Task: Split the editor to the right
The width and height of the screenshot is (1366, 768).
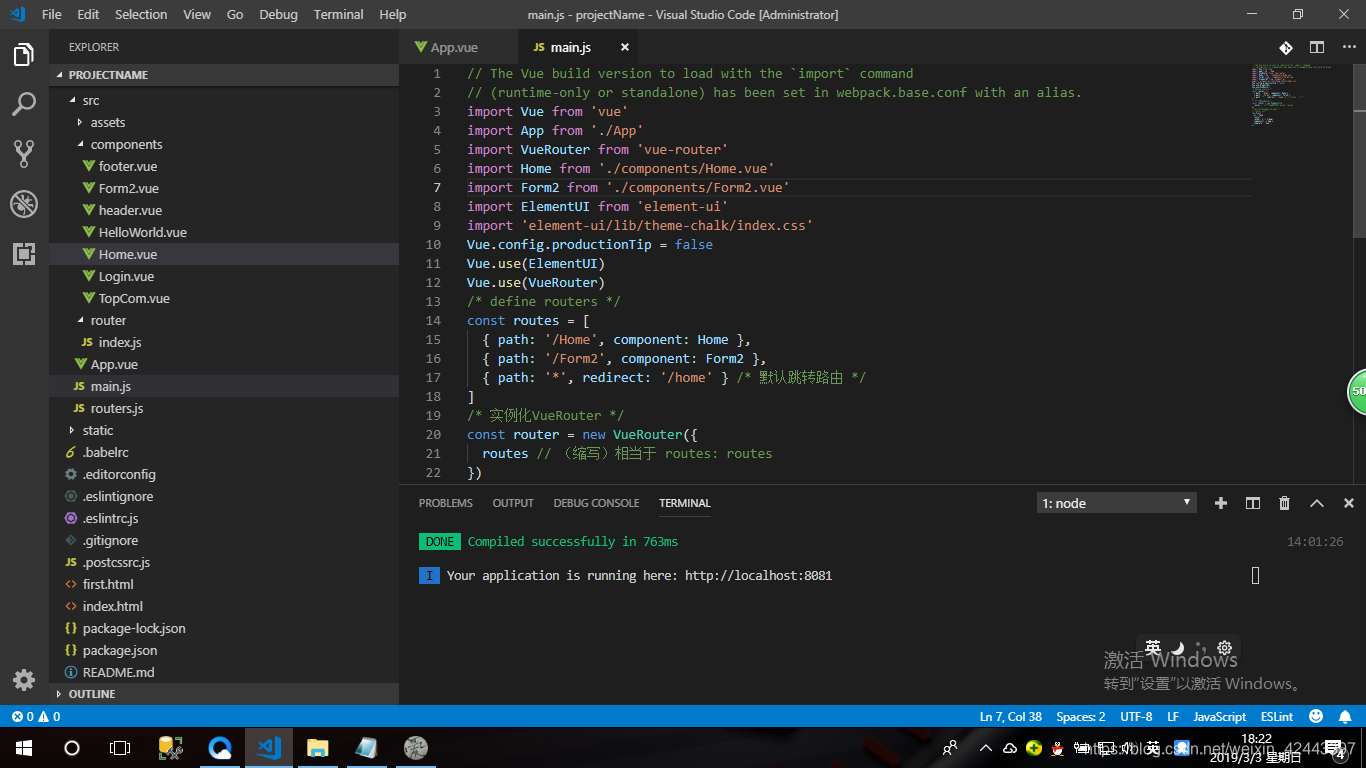Action: 1317,47
